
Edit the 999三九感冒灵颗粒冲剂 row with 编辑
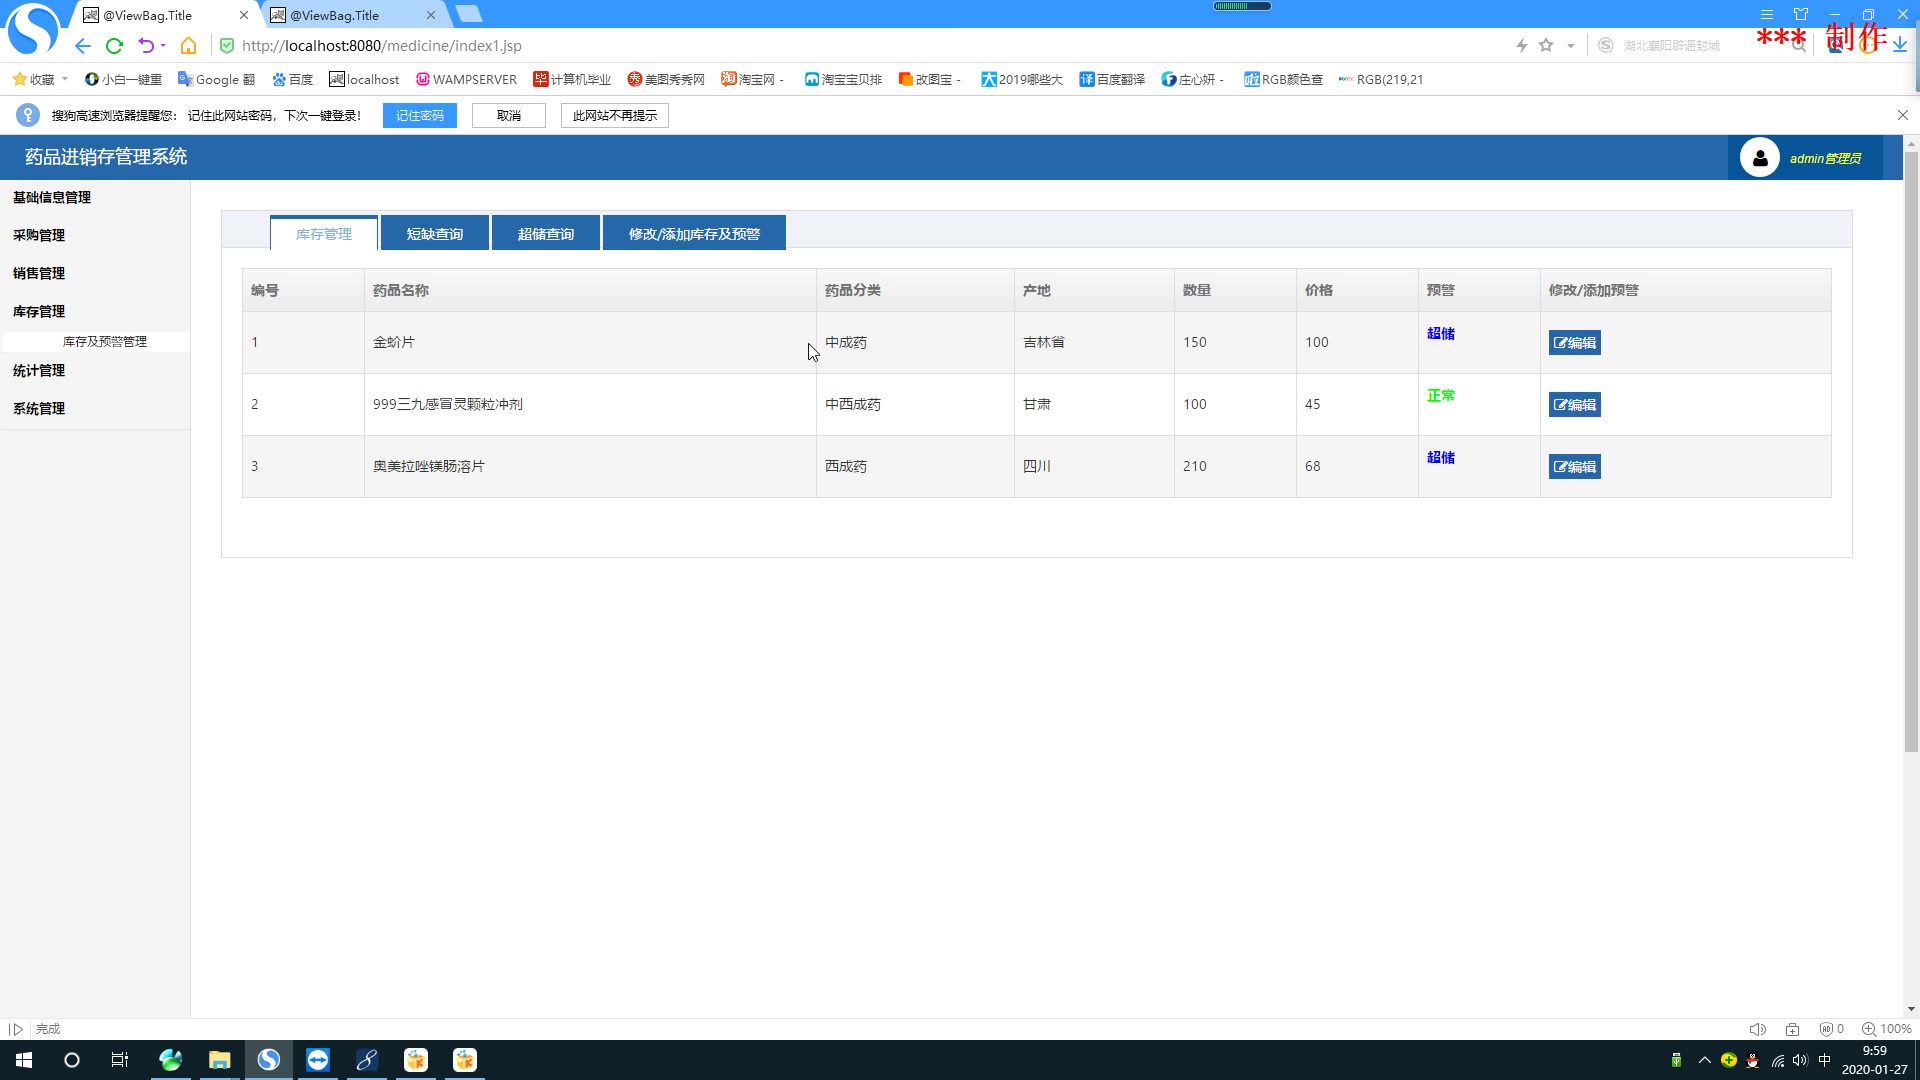coord(1575,405)
